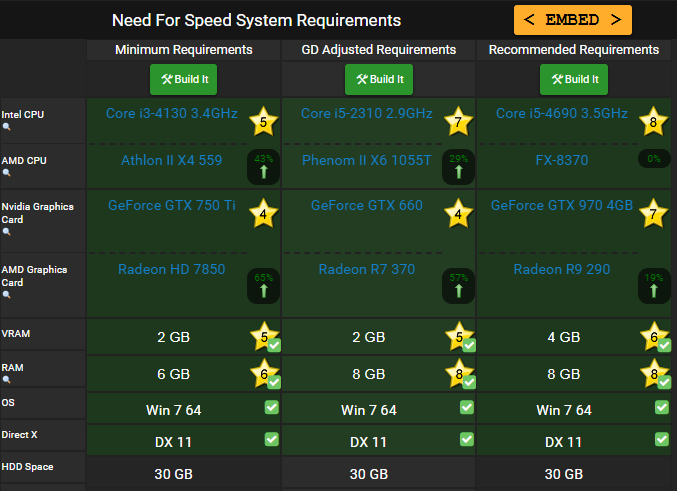Viewport: 677px width, 491px height.
Task: Click star rating 4 beside GeForce GTX 660
Action: click(x=459, y=213)
